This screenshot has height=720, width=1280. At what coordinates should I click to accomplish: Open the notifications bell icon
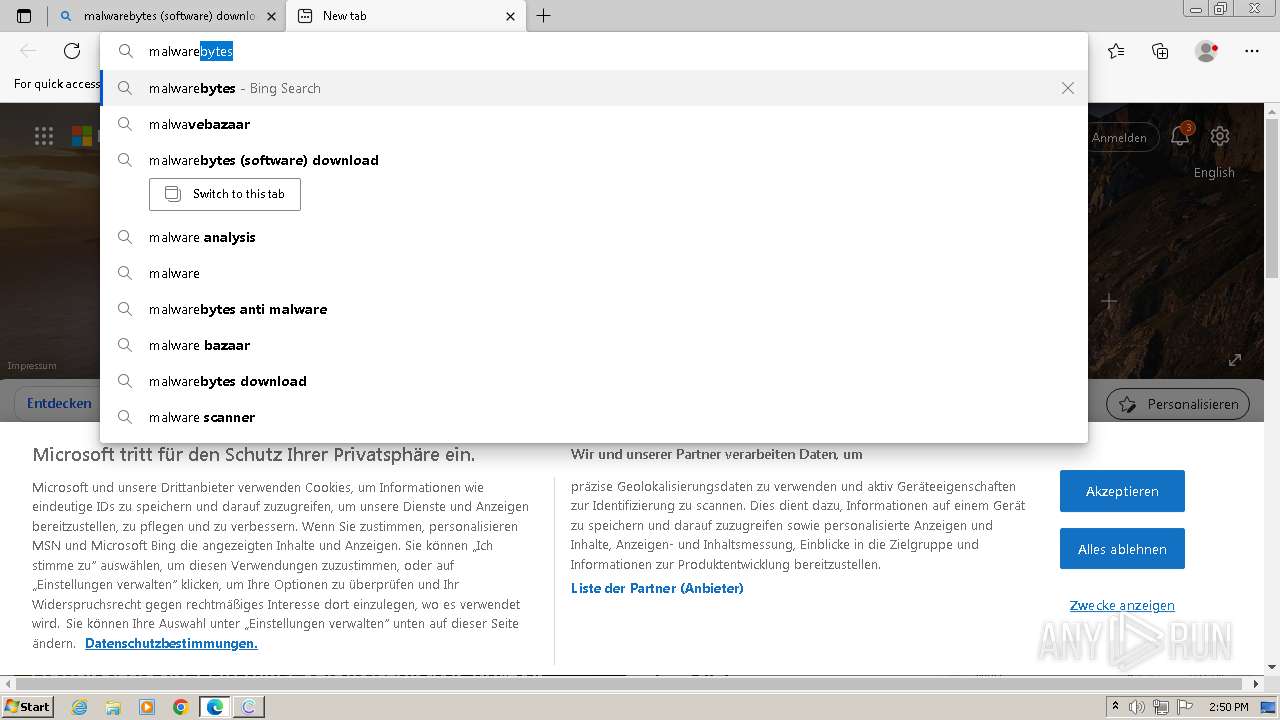1180,136
